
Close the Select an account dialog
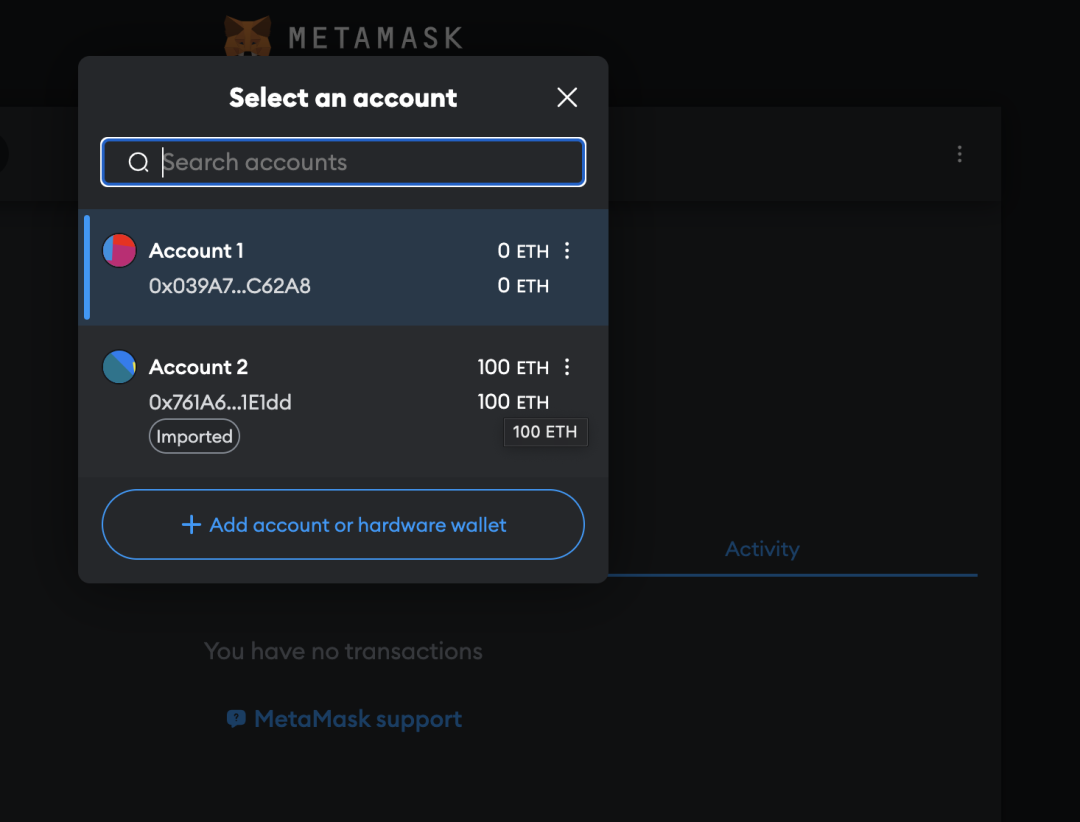[x=567, y=97]
